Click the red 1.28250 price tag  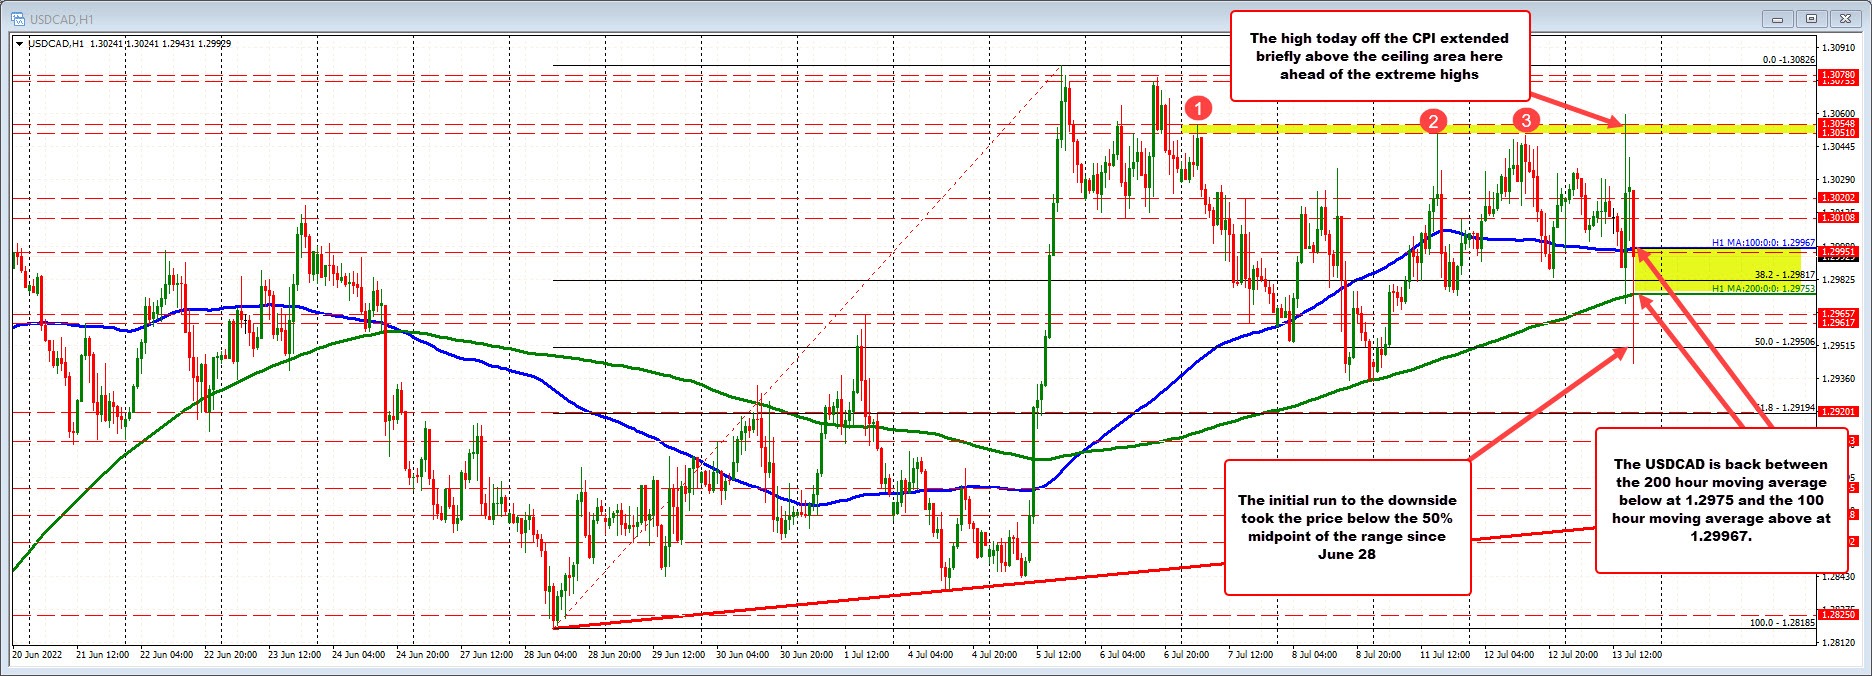point(1838,615)
